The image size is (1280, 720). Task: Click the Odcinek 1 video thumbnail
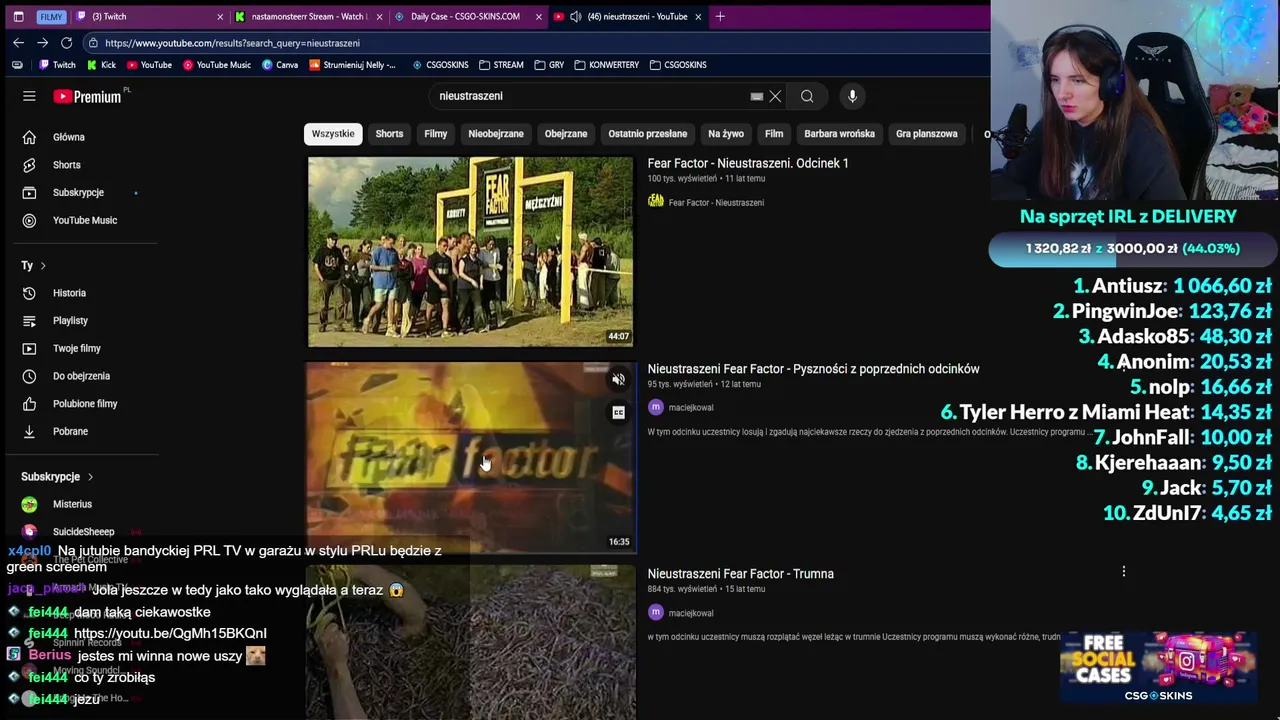[x=470, y=252]
